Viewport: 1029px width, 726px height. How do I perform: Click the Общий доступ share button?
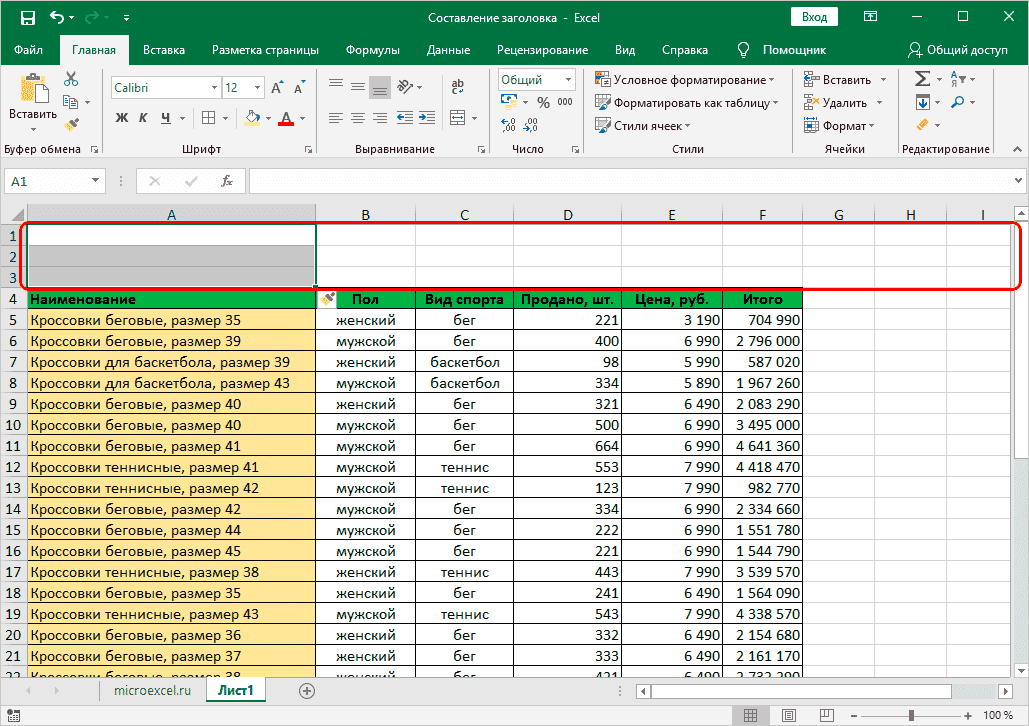pyautogui.click(x=958, y=50)
